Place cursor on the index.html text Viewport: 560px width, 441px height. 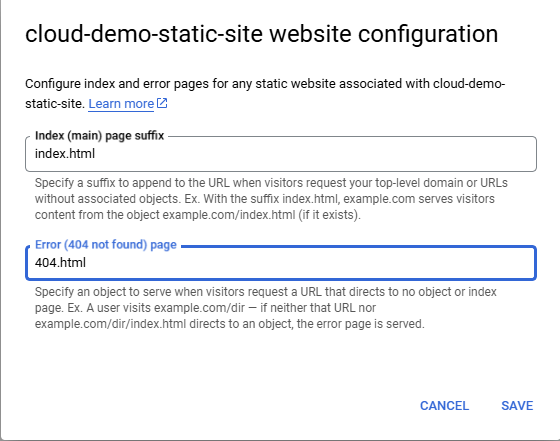[x=65, y=154]
